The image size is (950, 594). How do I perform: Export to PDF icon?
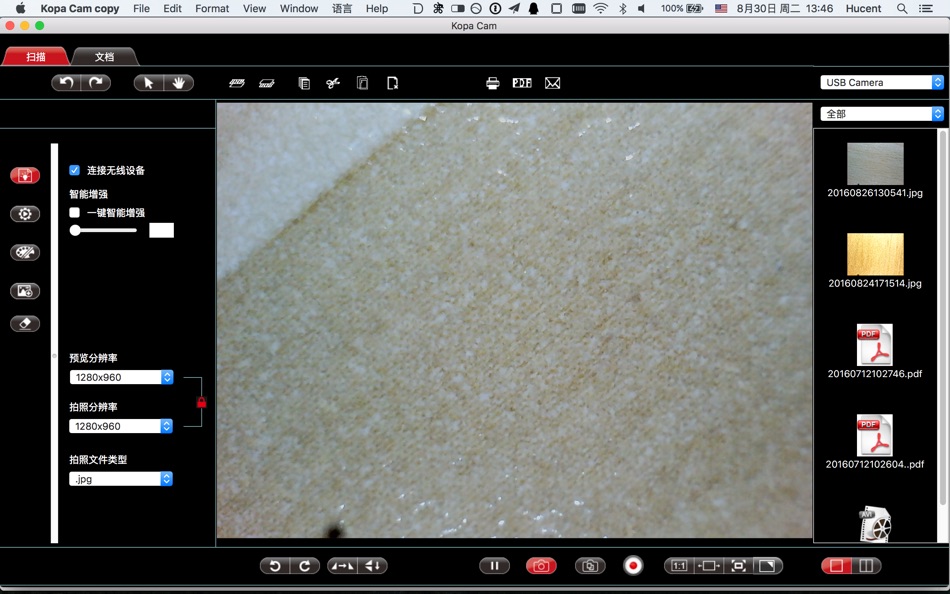(x=522, y=83)
